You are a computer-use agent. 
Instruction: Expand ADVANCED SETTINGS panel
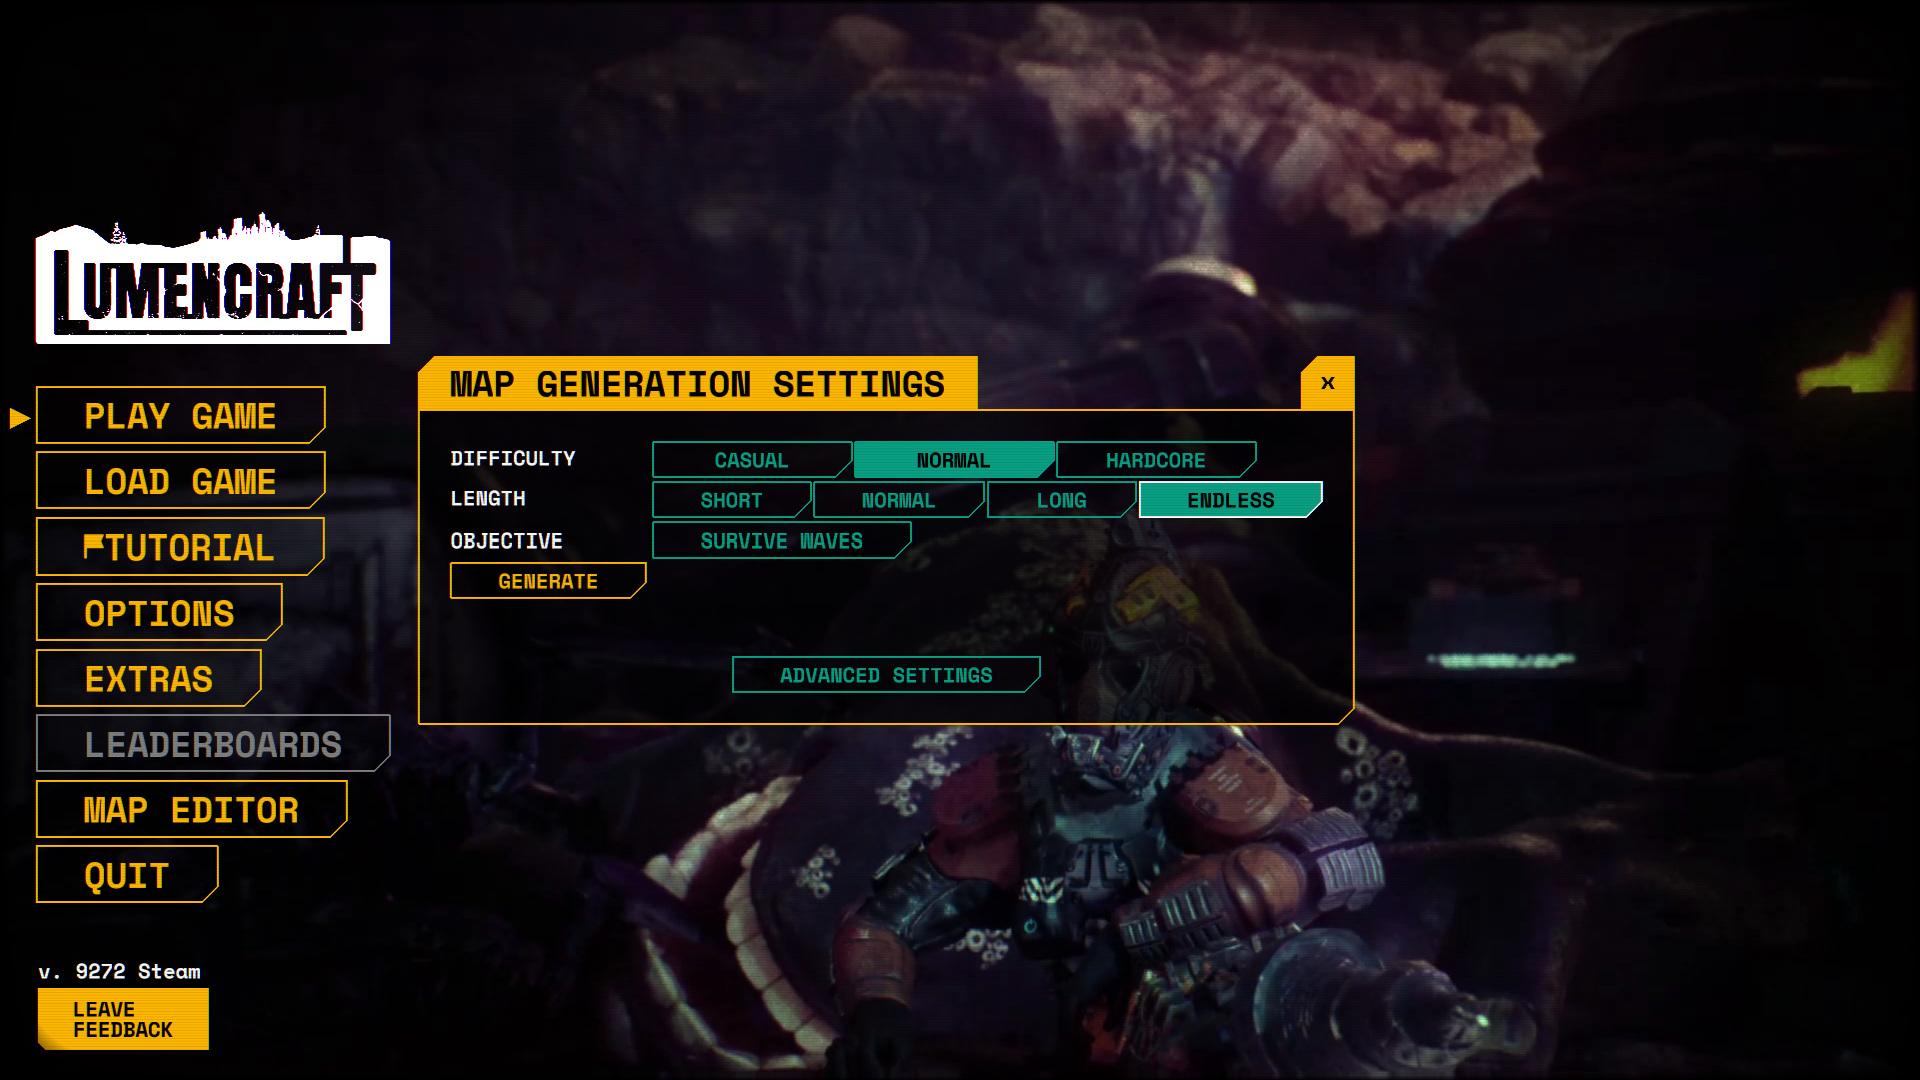[886, 674]
